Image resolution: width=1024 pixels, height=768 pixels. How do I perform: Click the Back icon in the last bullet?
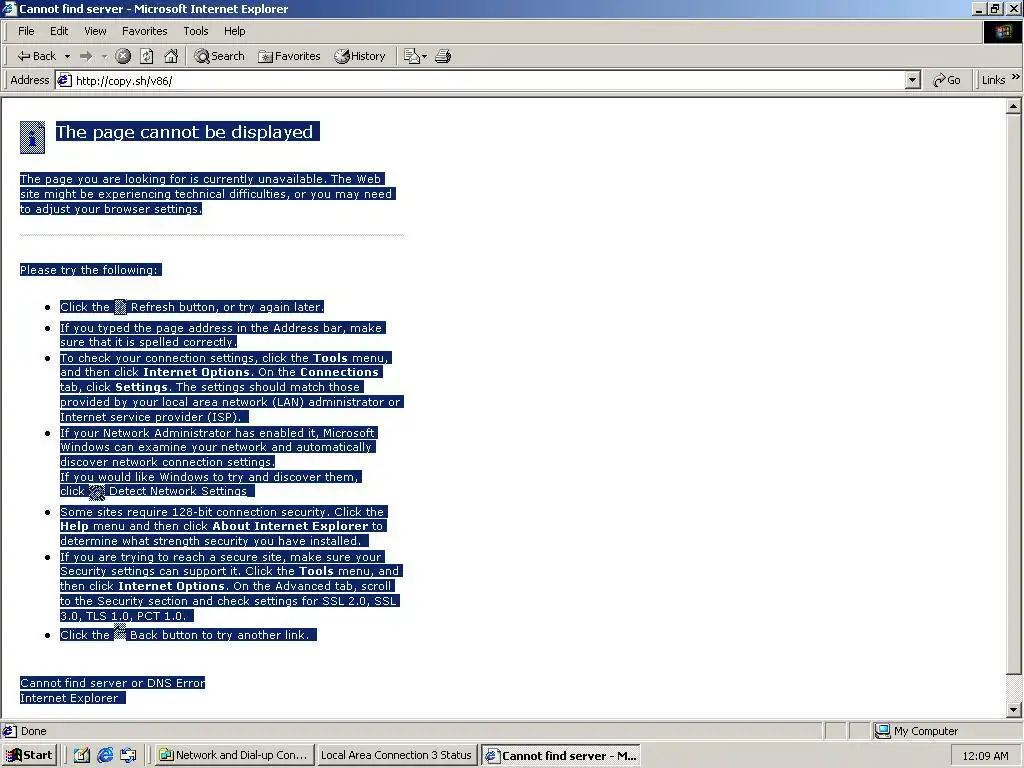pos(120,632)
